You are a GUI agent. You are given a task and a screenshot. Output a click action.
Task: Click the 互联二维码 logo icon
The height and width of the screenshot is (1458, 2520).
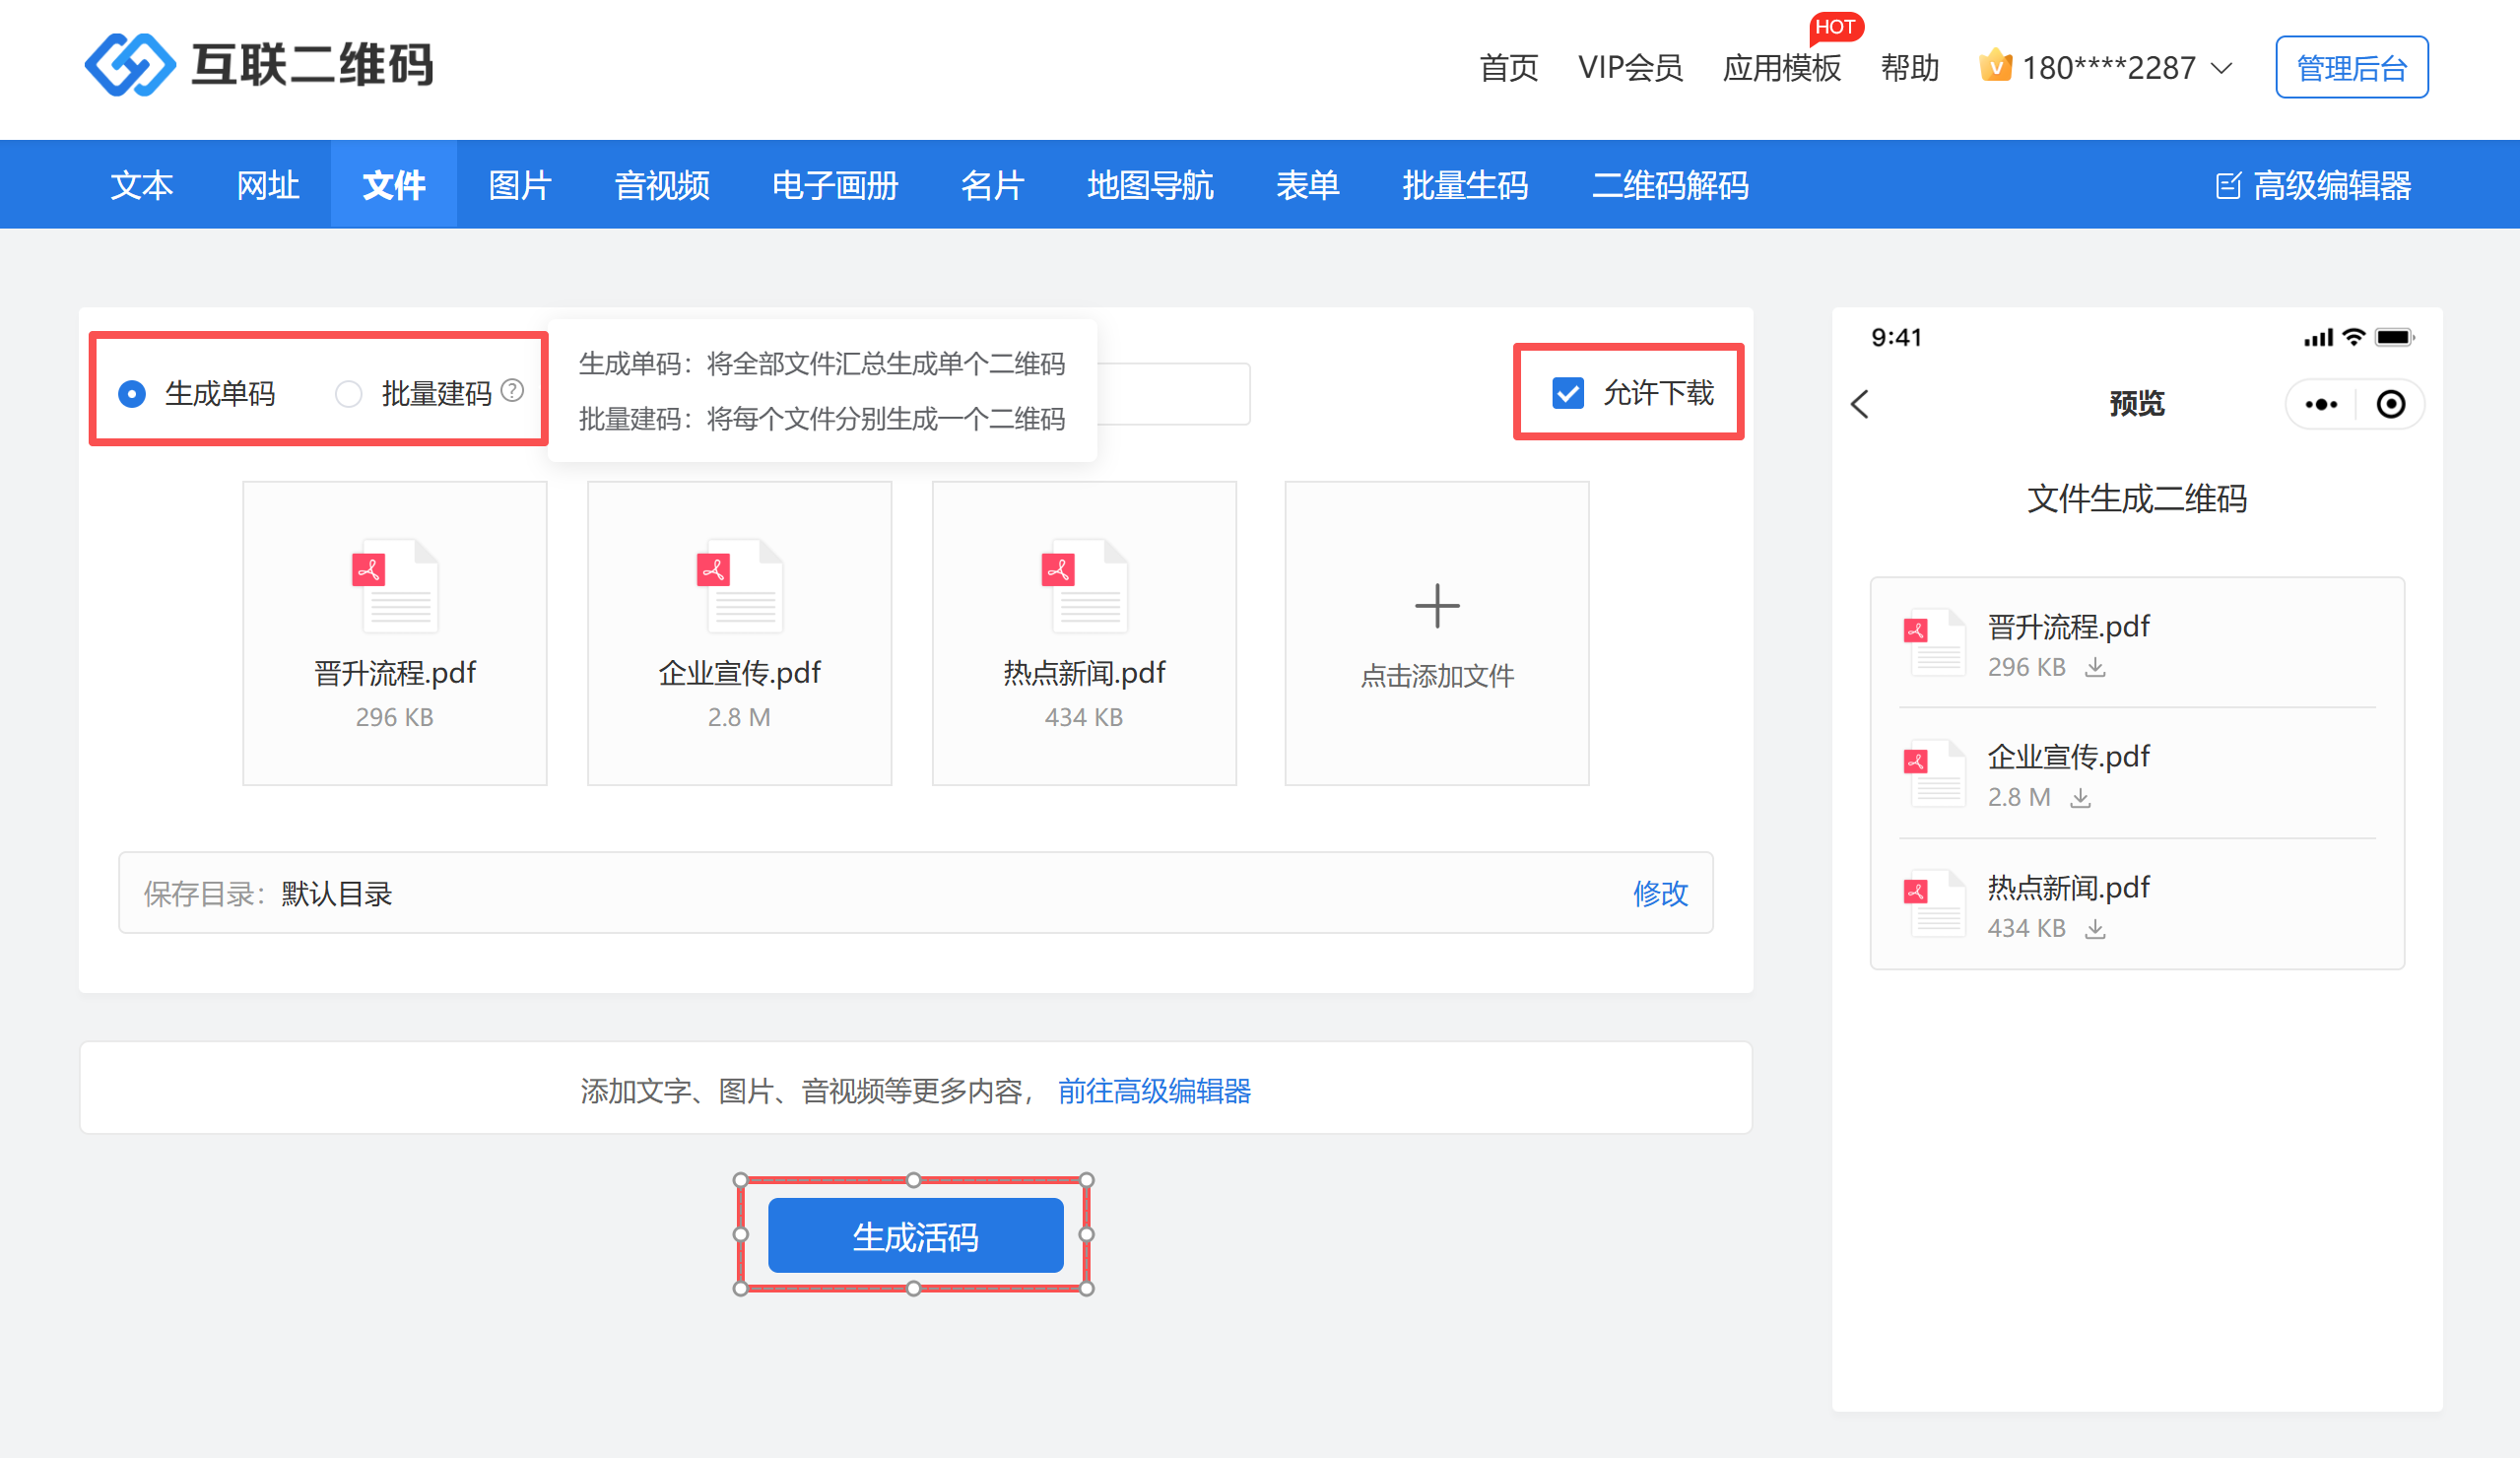[130, 65]
